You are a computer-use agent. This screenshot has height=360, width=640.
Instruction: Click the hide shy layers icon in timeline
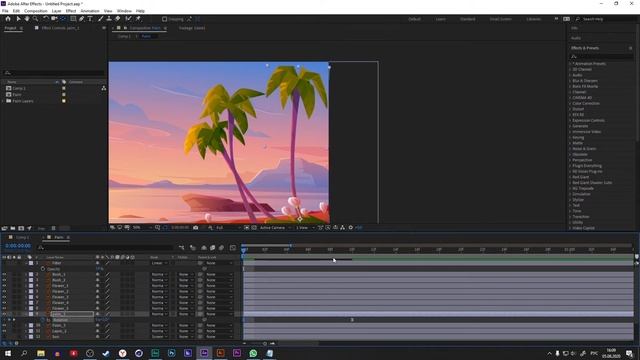pyautogui.click(x=203, y=247)
